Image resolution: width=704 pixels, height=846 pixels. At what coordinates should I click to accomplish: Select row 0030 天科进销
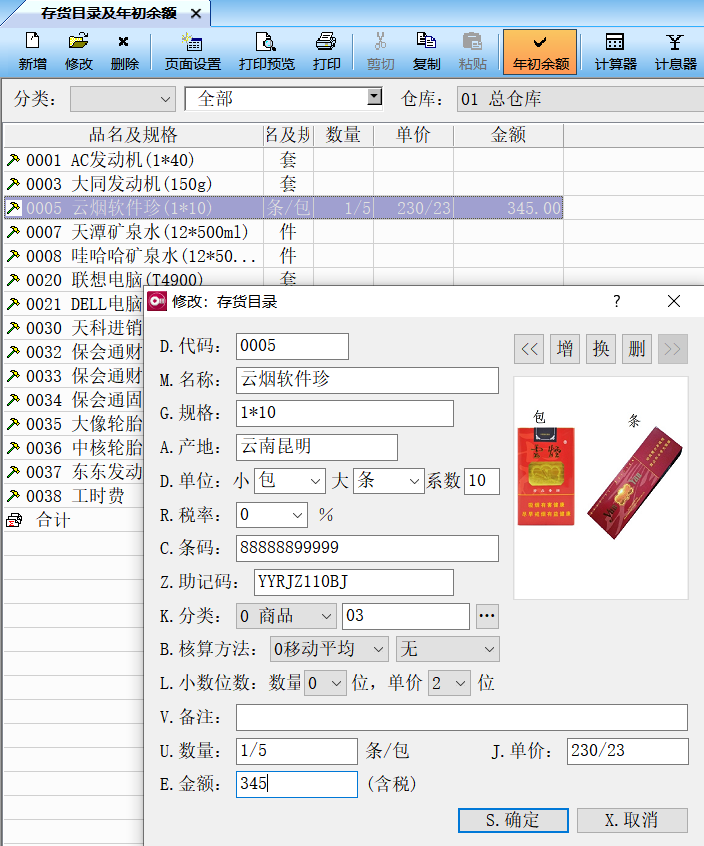click(74, 328)
